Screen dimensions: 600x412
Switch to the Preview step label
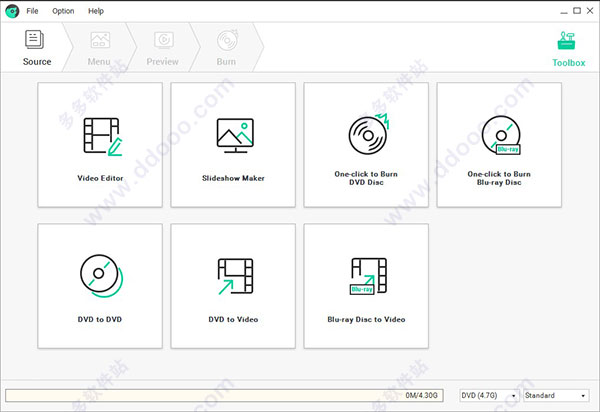[x=162, y=62]
